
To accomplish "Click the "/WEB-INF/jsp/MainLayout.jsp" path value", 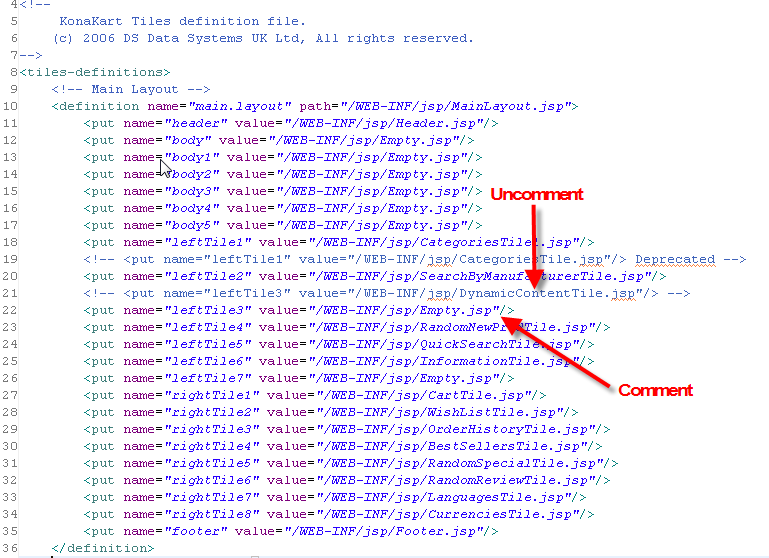I will coord(456,106).
